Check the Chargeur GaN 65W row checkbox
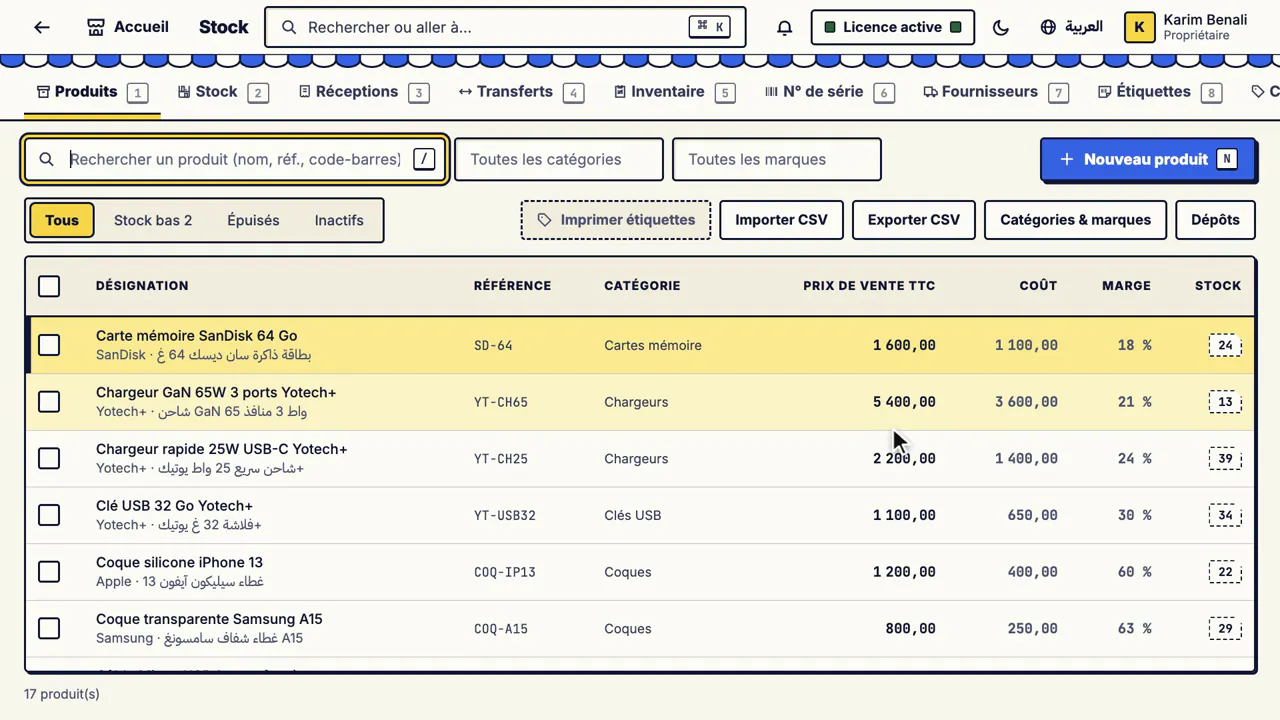1280x720 pixels. [49, 402]
